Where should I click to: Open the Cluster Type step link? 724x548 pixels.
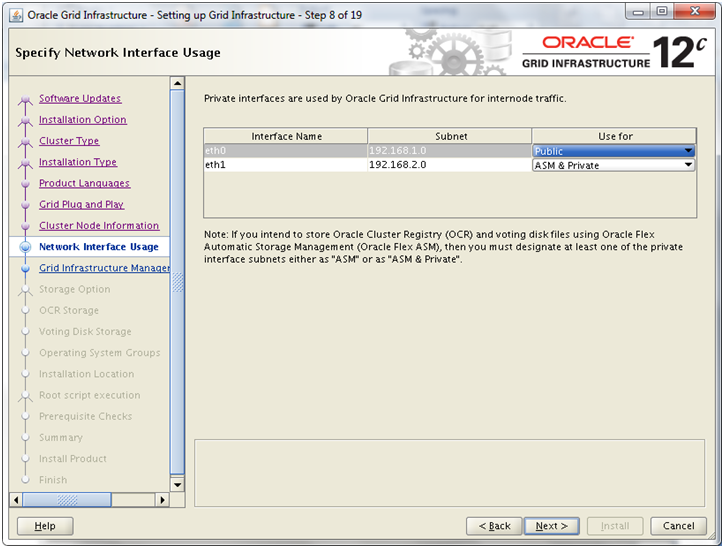pos(69,141)
